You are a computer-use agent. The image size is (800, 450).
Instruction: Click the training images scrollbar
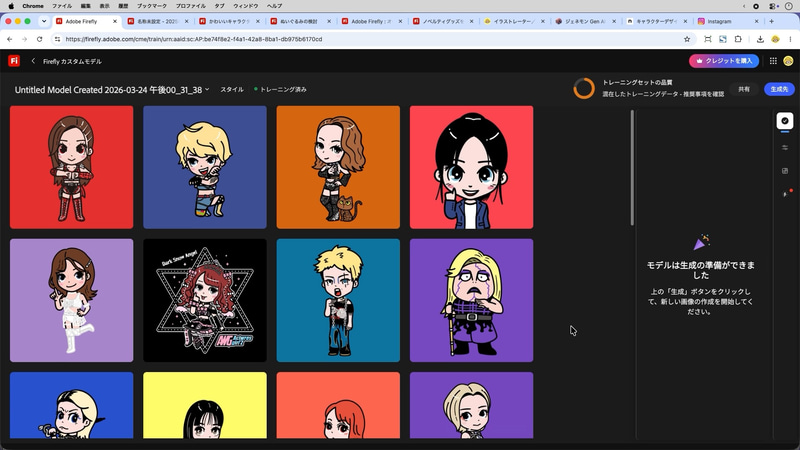pyautogui.click(x=632, y=167)
